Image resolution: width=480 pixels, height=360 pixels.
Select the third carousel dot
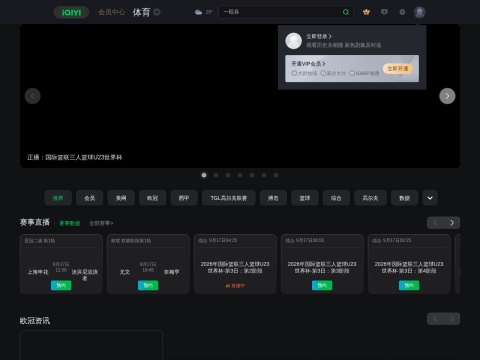coord(228,175)
